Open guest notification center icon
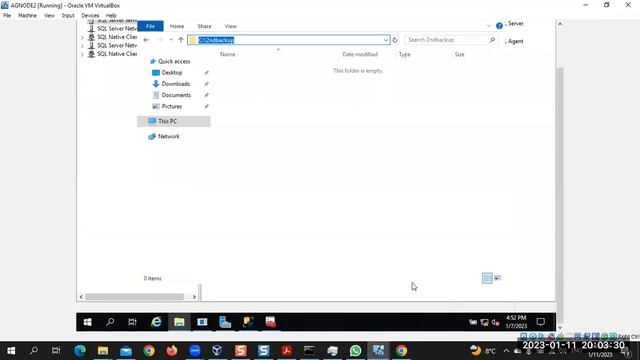 [x=541, y=322]
